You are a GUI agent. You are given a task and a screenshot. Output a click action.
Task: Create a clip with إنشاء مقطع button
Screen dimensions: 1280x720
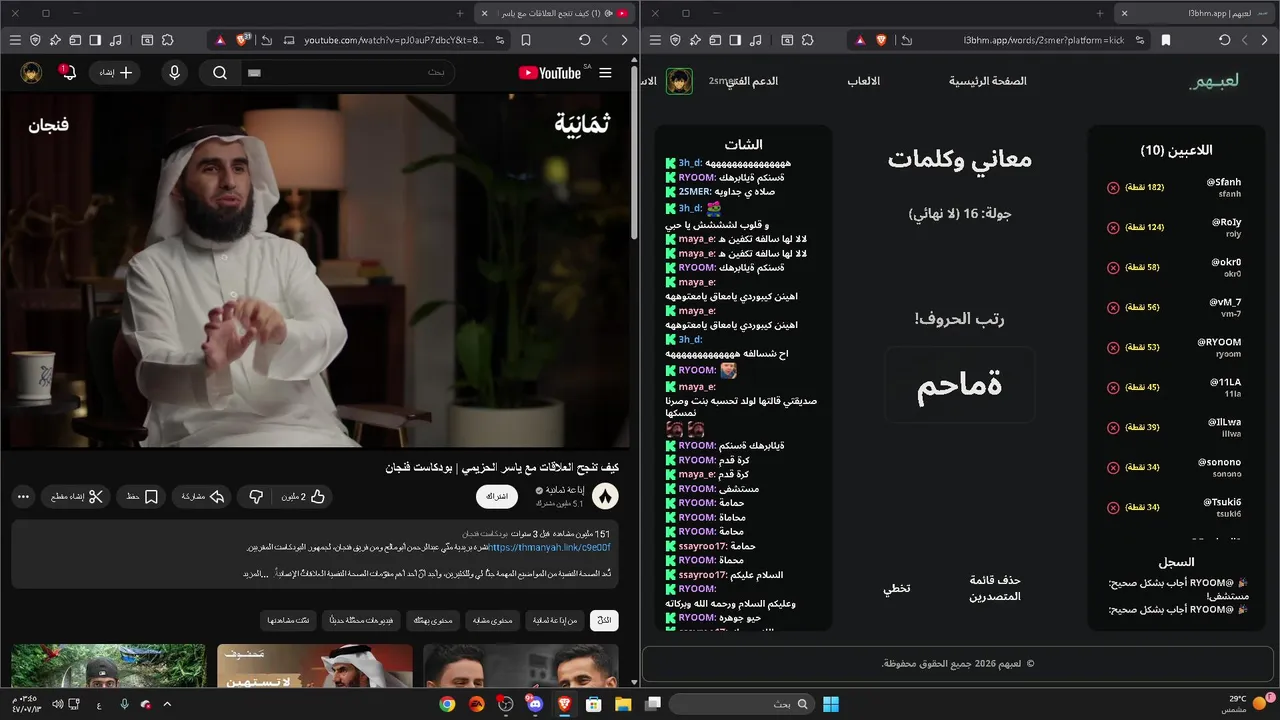click(x=76, y=497)
